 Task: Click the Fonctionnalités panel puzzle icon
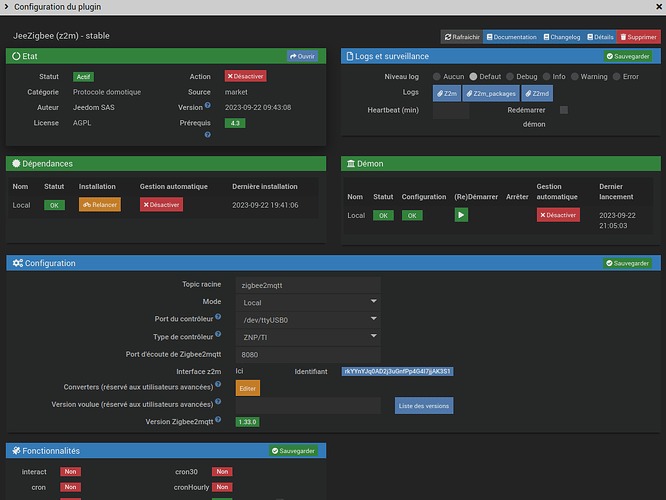click(16, 451)
